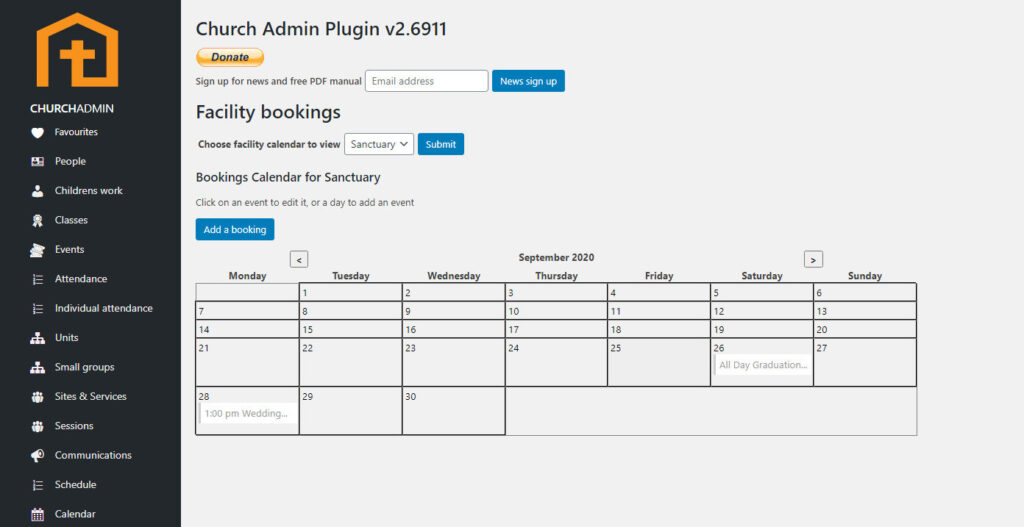The image size is (1024, 527).
Task: Click the heart icon beside Favourites
Action: click(x=38, y=132)
